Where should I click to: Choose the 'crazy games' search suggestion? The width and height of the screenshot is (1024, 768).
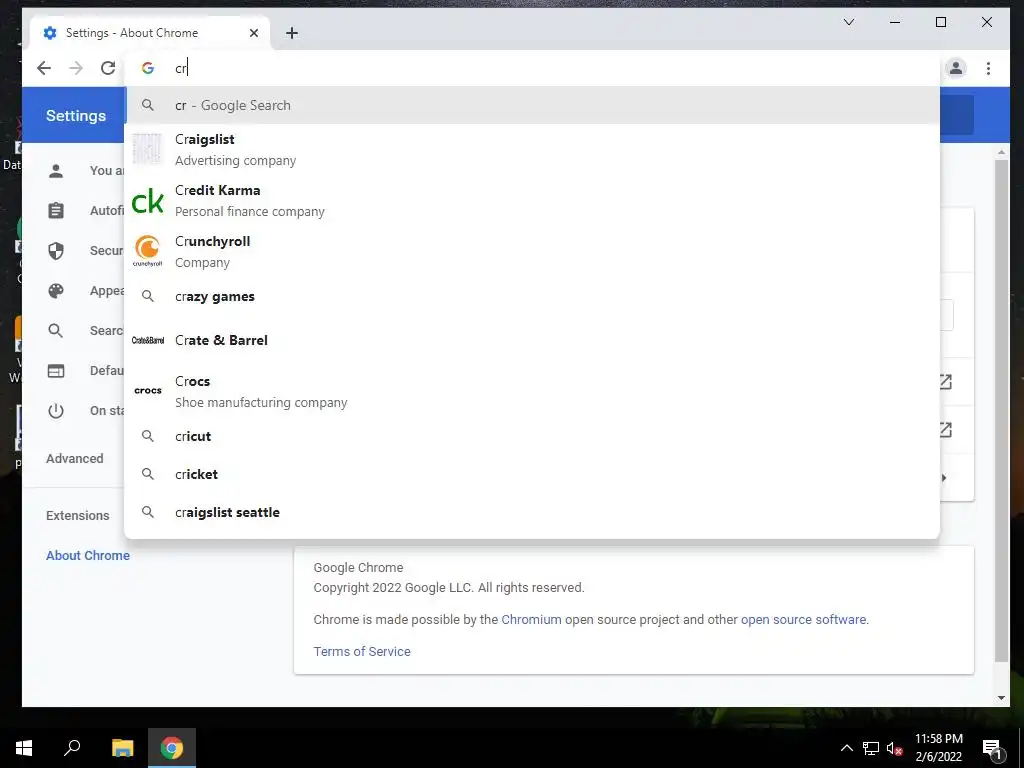[x=532, y=296]
